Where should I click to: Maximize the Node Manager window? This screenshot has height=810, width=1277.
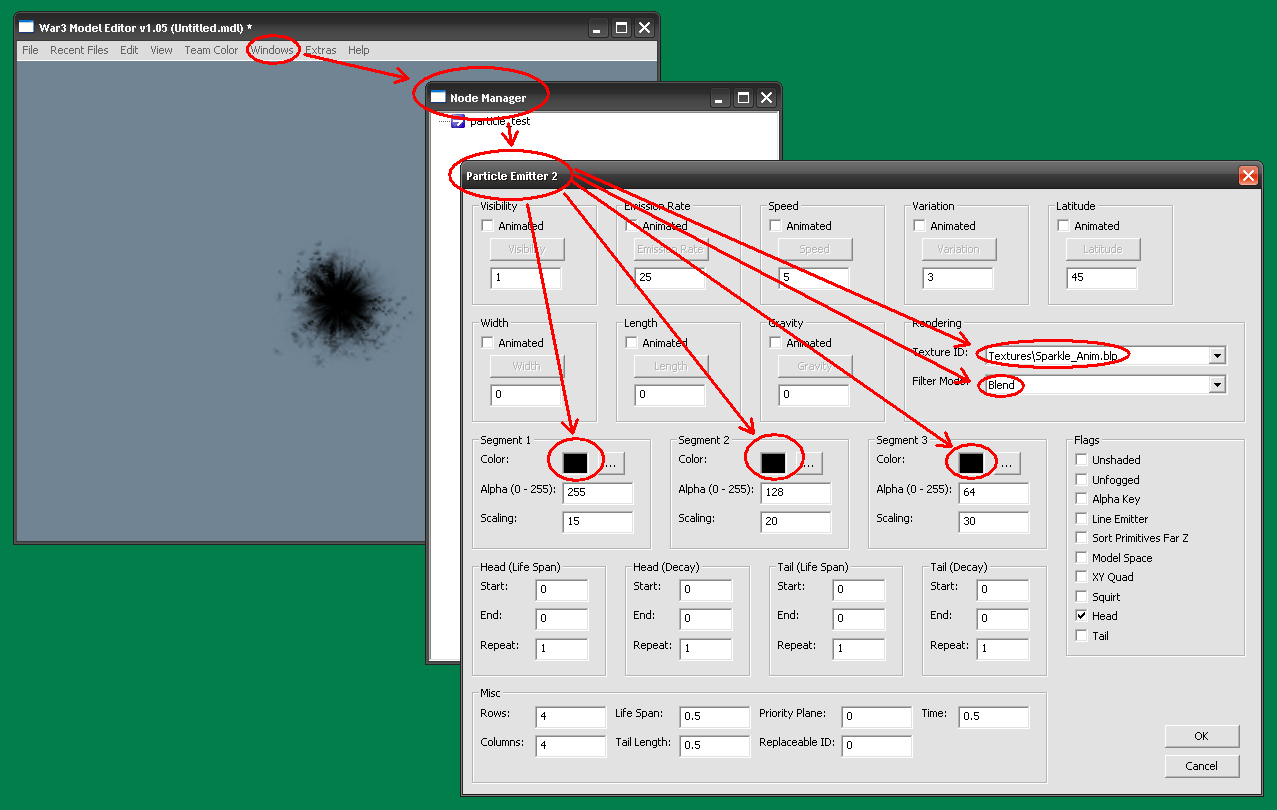click(x=743, y=97)
